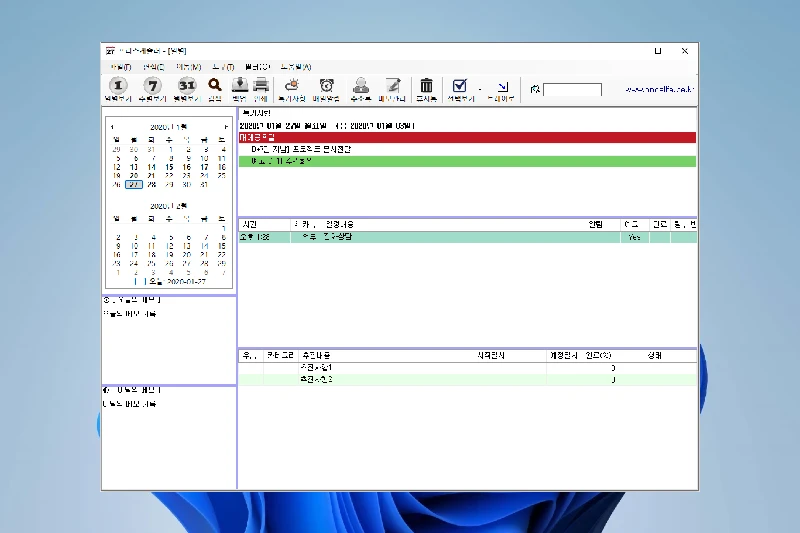Screen dimensions: 800x533
Task: Click the checkbox checkmark toolbar icon
Action: click(x=459, y=86)
